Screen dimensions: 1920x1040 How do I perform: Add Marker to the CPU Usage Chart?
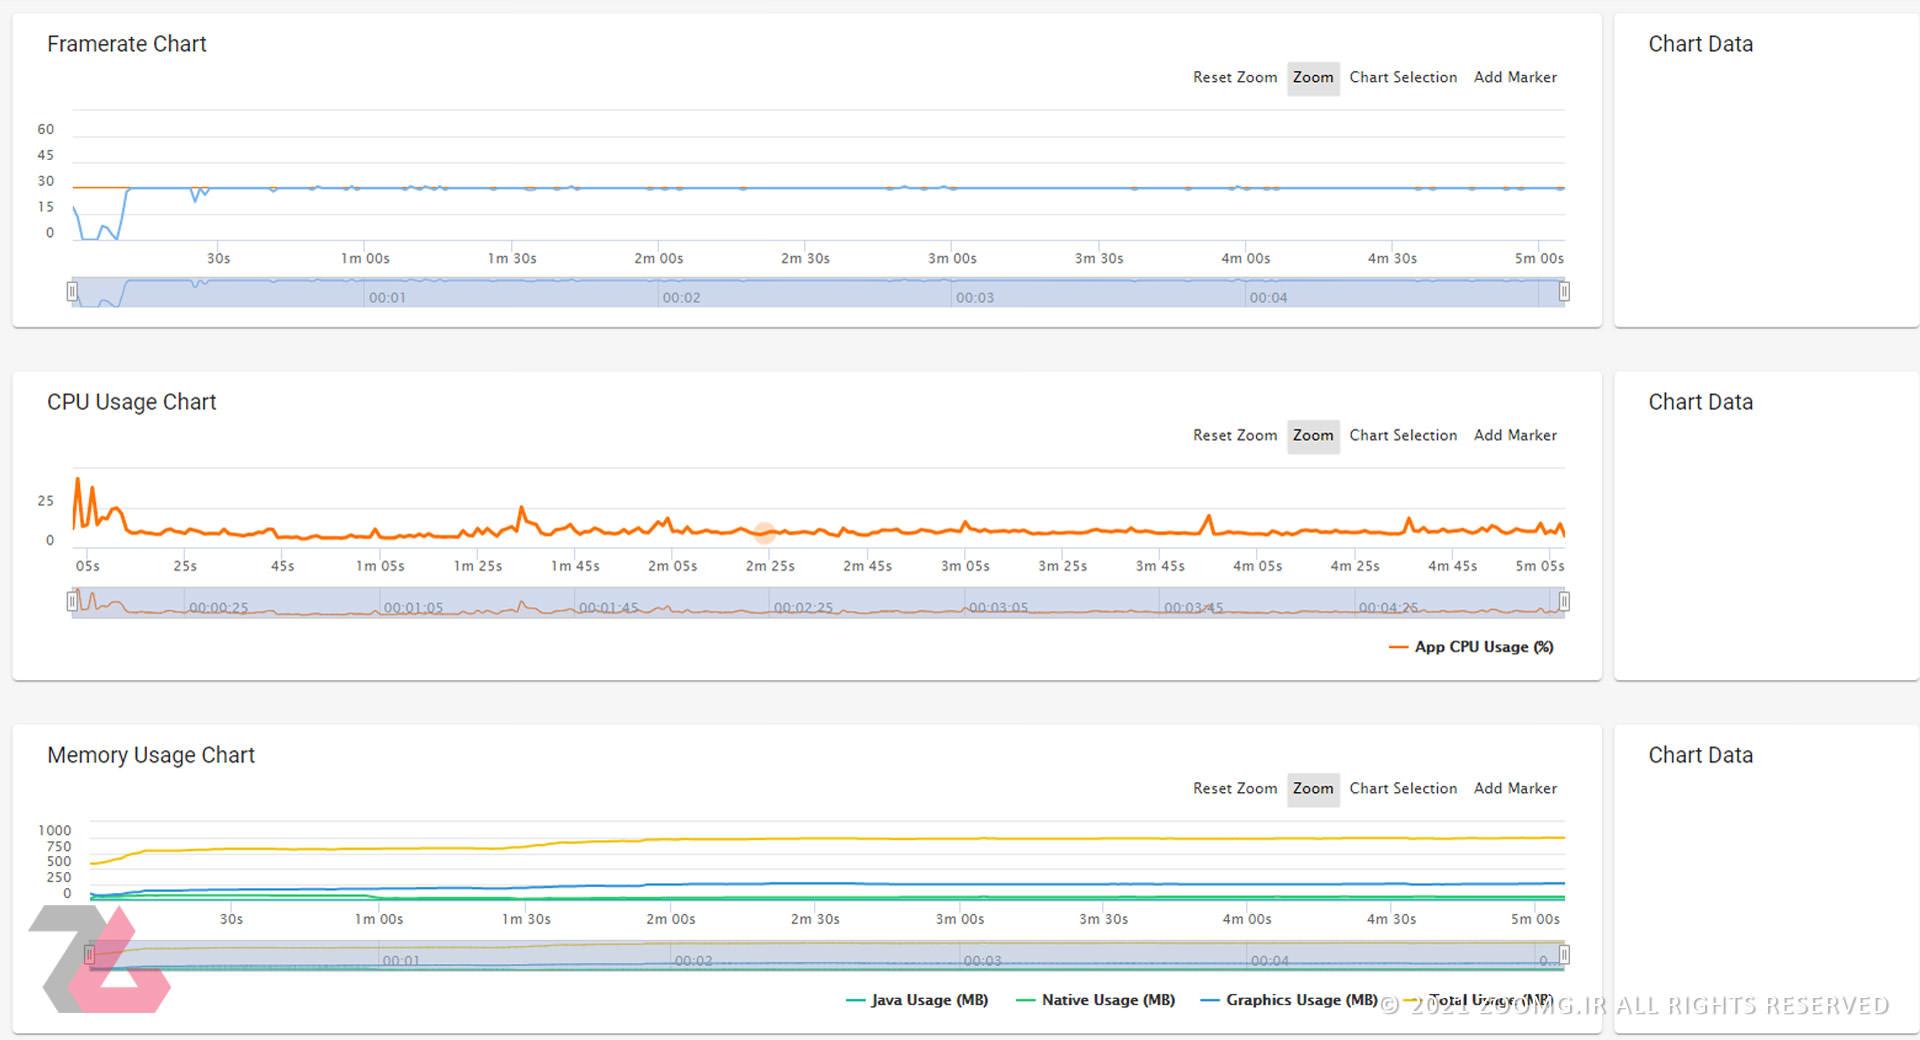[1515, 435]
